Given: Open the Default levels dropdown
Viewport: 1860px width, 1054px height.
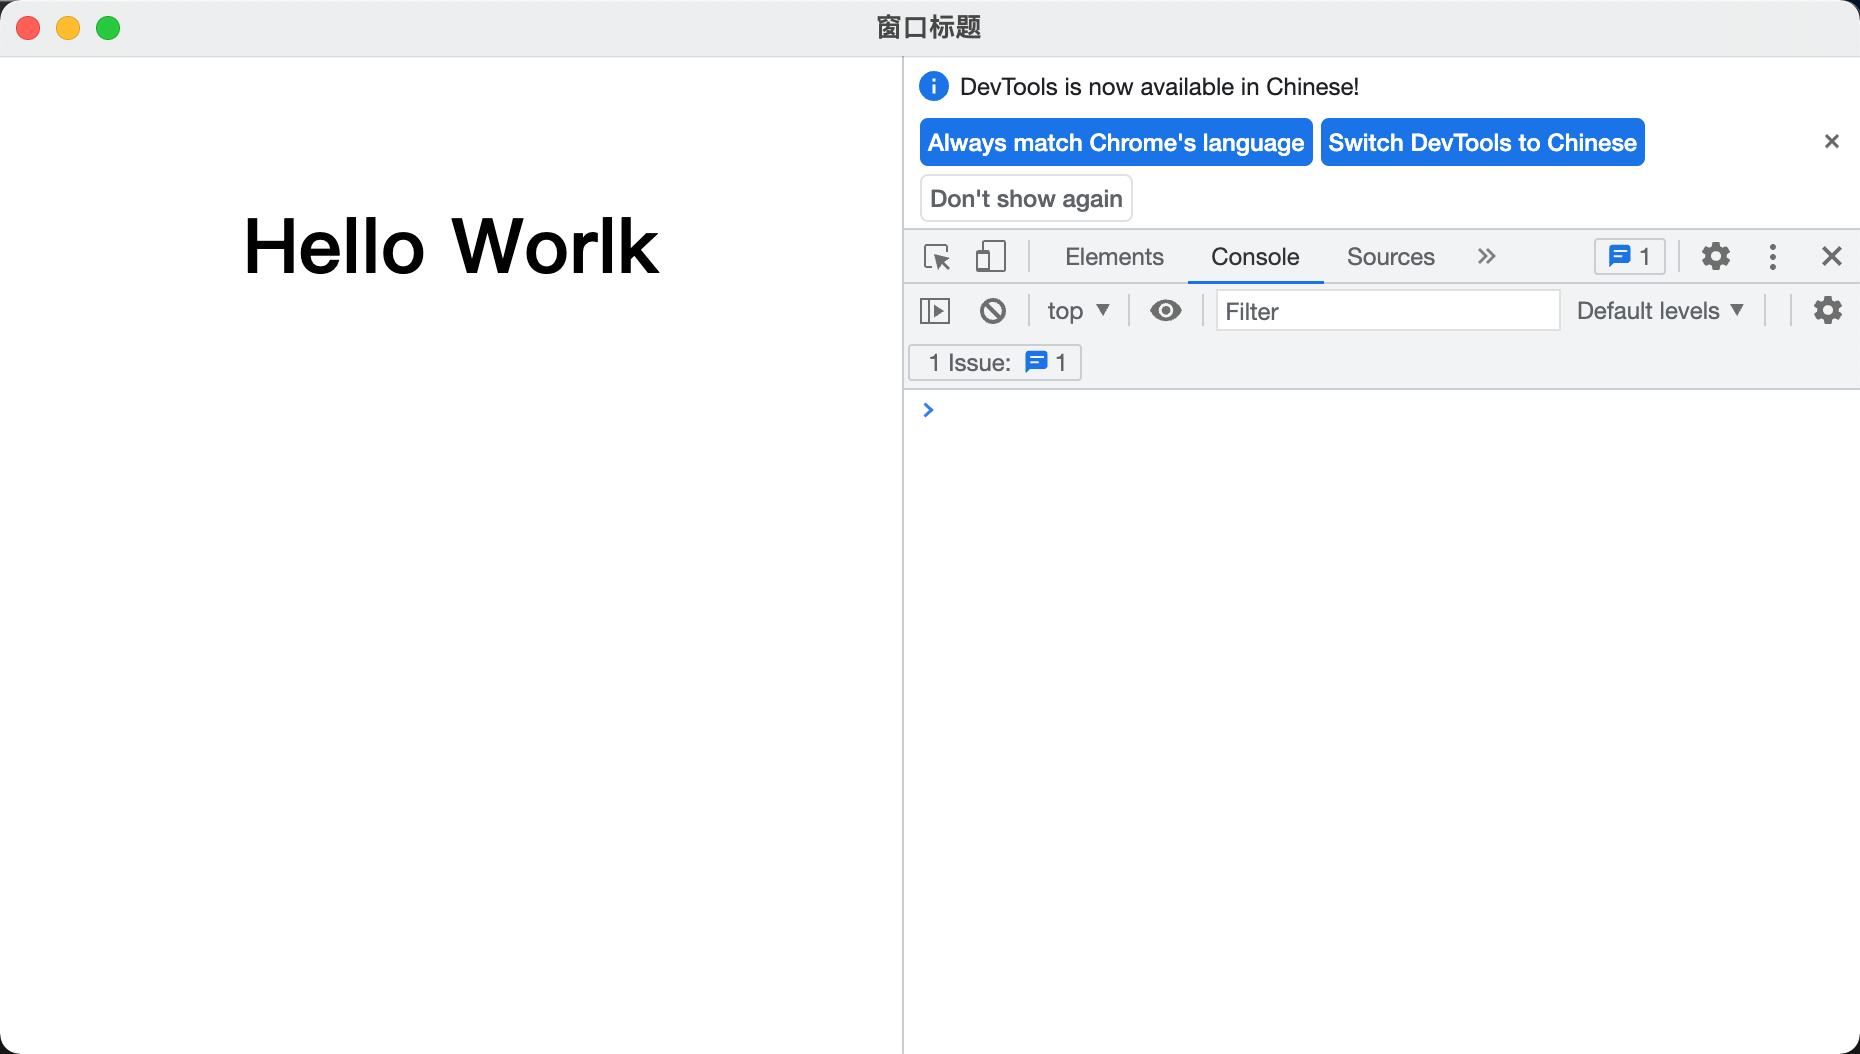Looking at the screenshot, I should point(1660,311).
